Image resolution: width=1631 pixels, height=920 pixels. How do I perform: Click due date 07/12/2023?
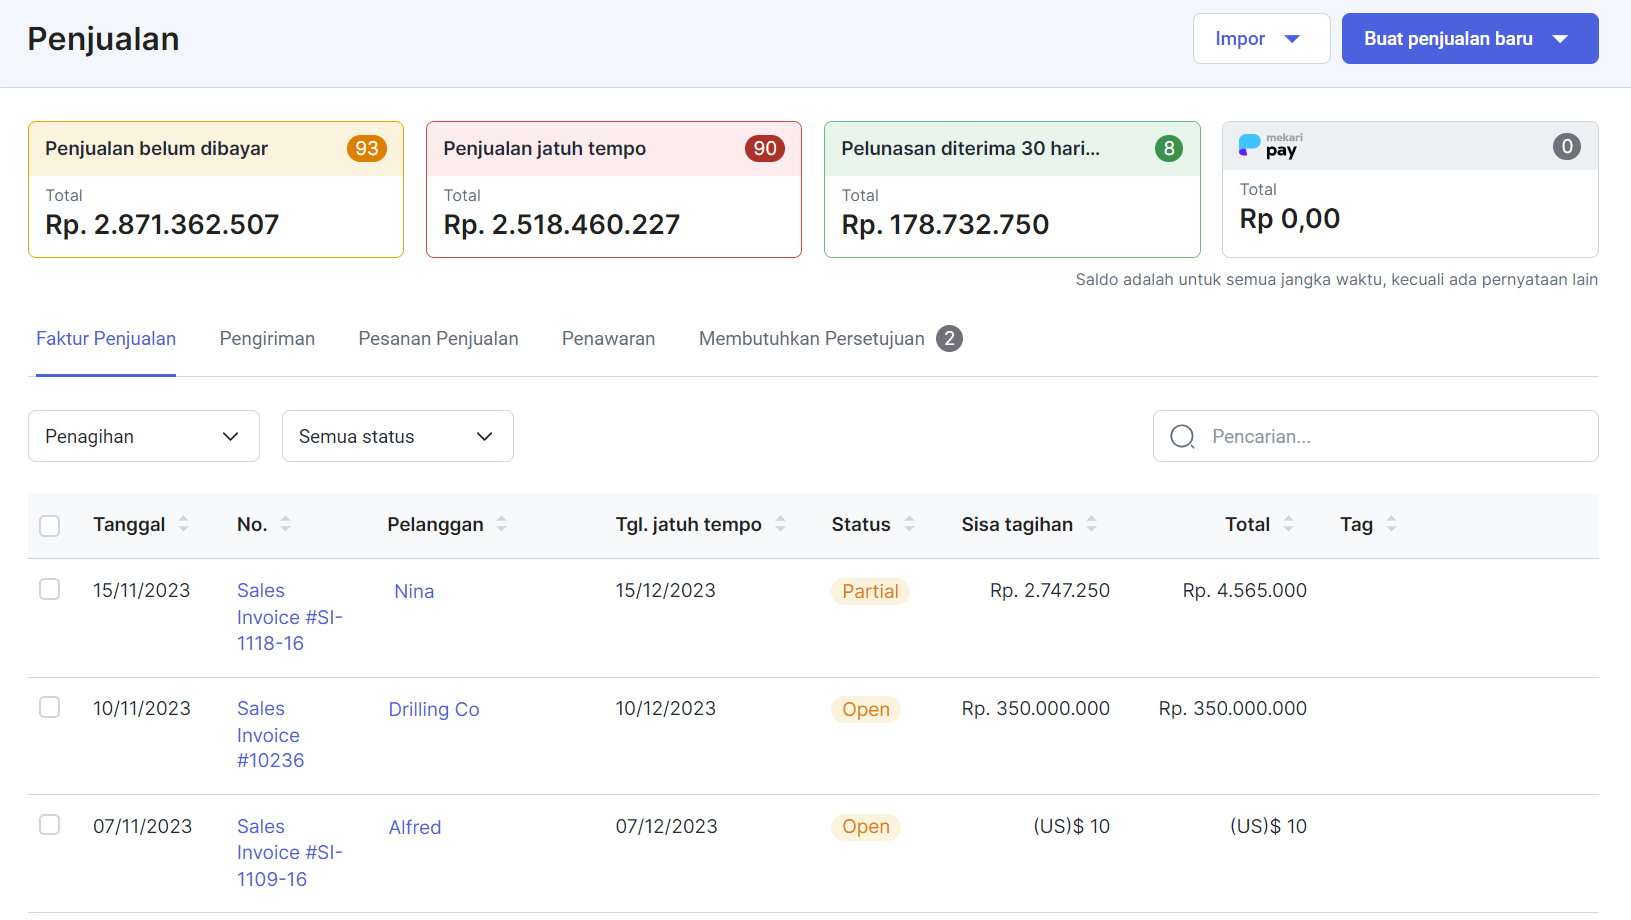coord(667,826)
